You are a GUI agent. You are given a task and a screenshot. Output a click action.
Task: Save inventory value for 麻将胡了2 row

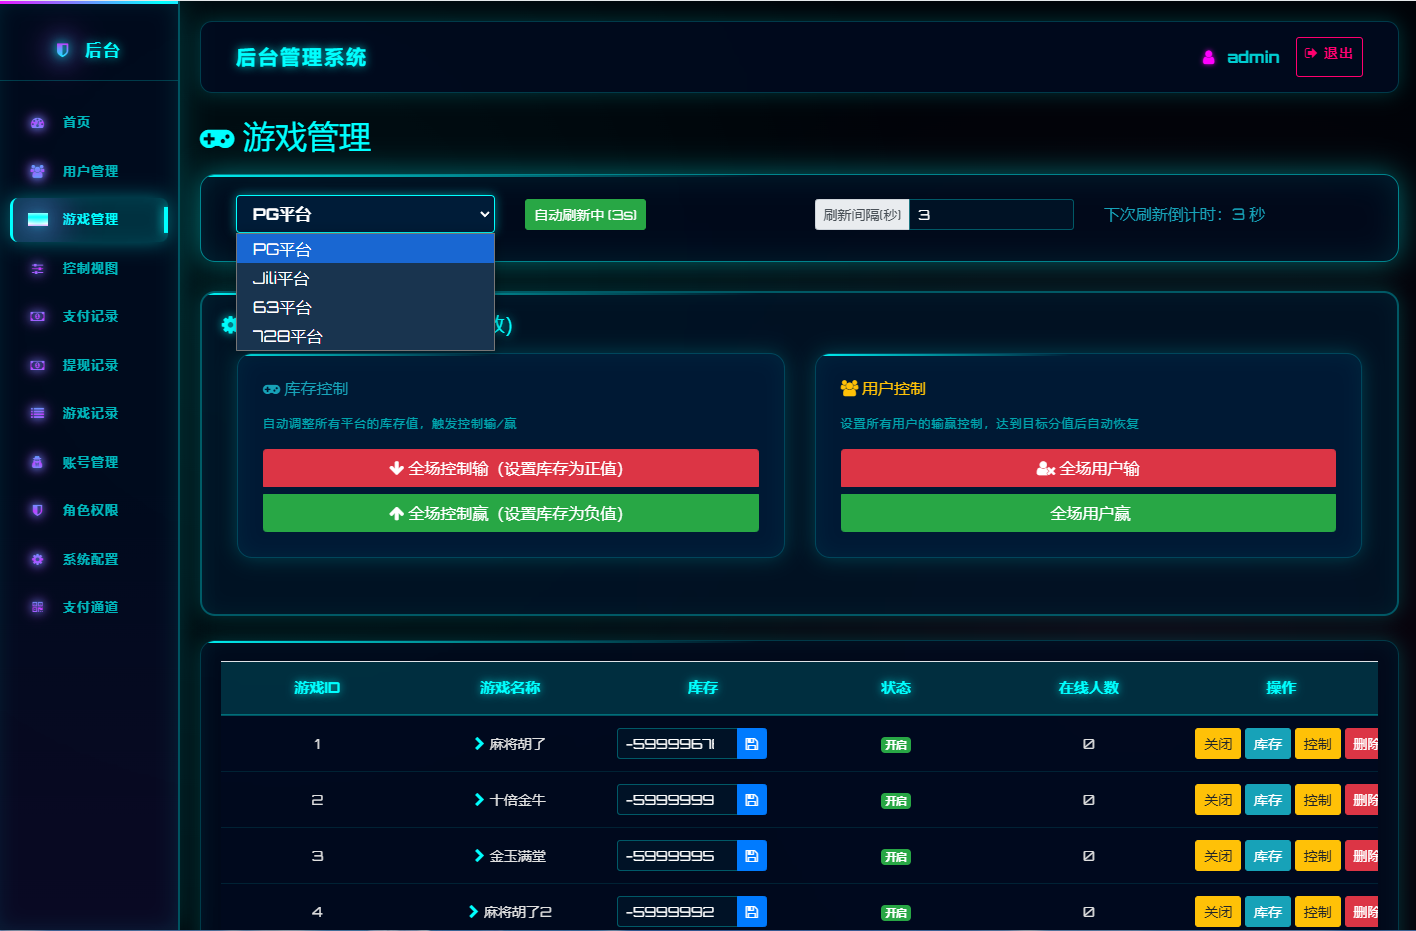point(752,912)
